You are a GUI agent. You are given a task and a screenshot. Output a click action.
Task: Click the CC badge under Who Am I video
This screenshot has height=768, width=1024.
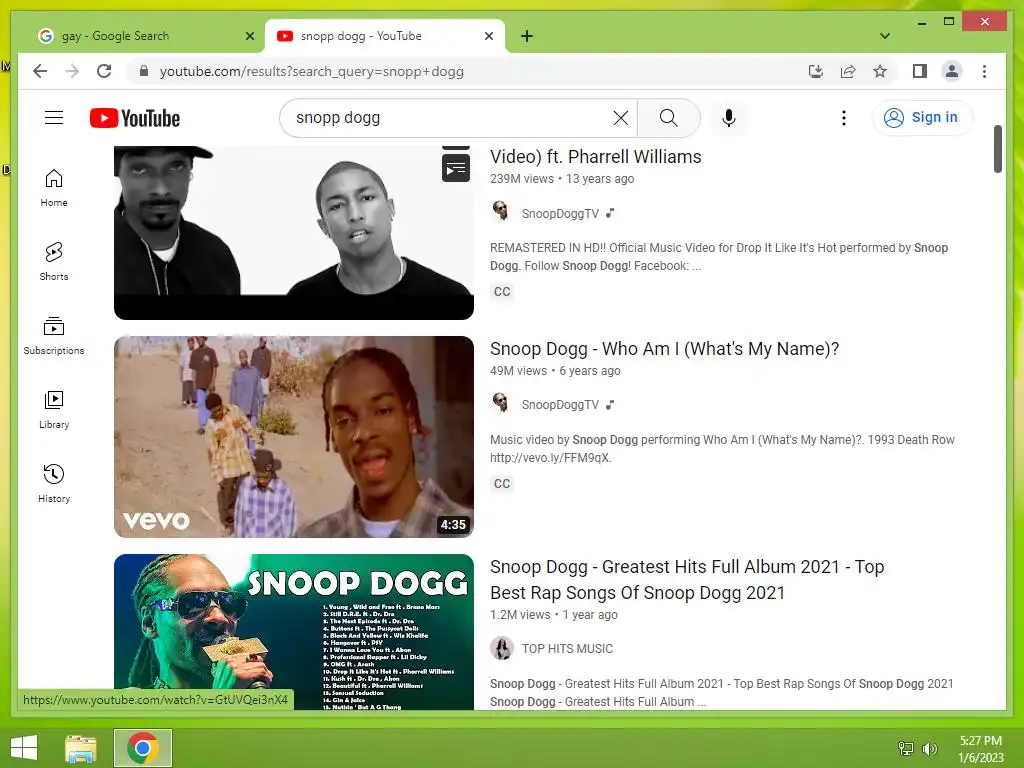(502, 483)
